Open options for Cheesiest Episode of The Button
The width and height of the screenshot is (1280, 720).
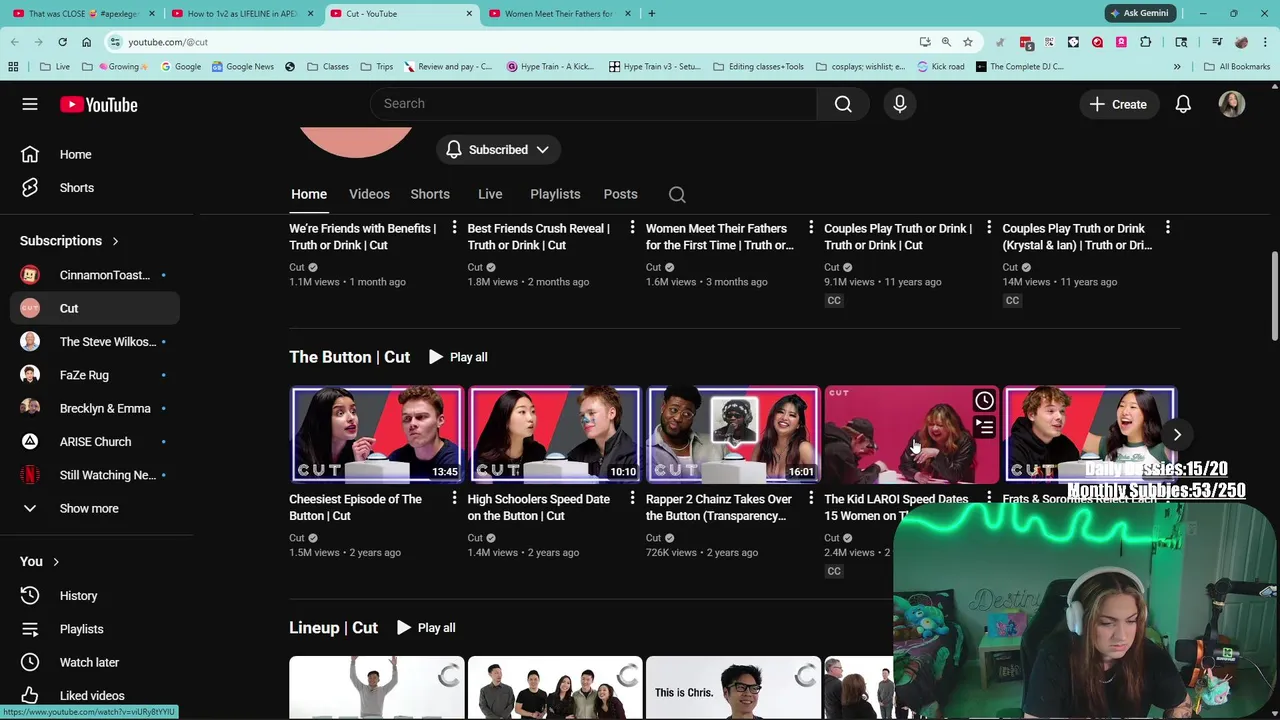pos(454,498)
